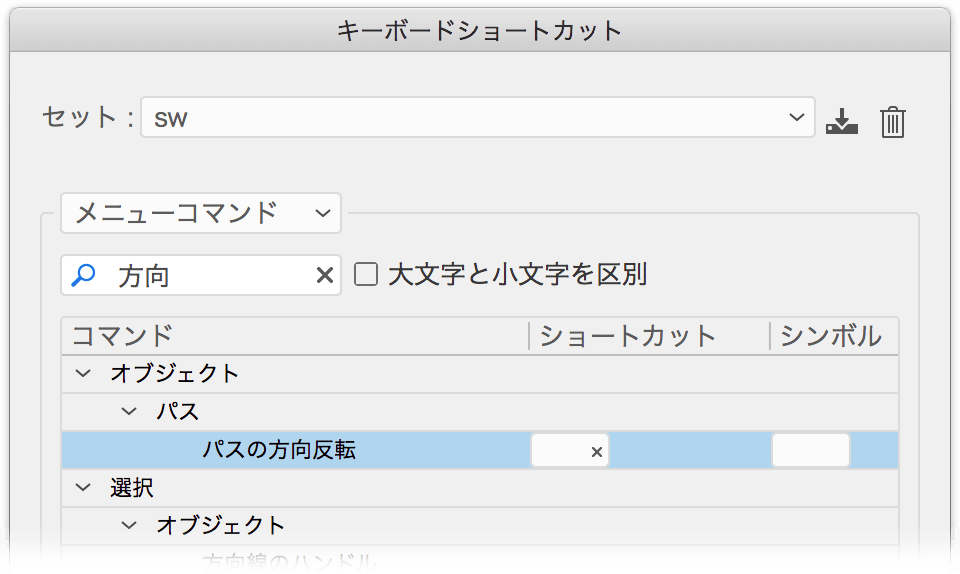Select the パスの方向反転 command row
Screen dimensions: 960x574
pyautogui.click(x=480, y=450)
